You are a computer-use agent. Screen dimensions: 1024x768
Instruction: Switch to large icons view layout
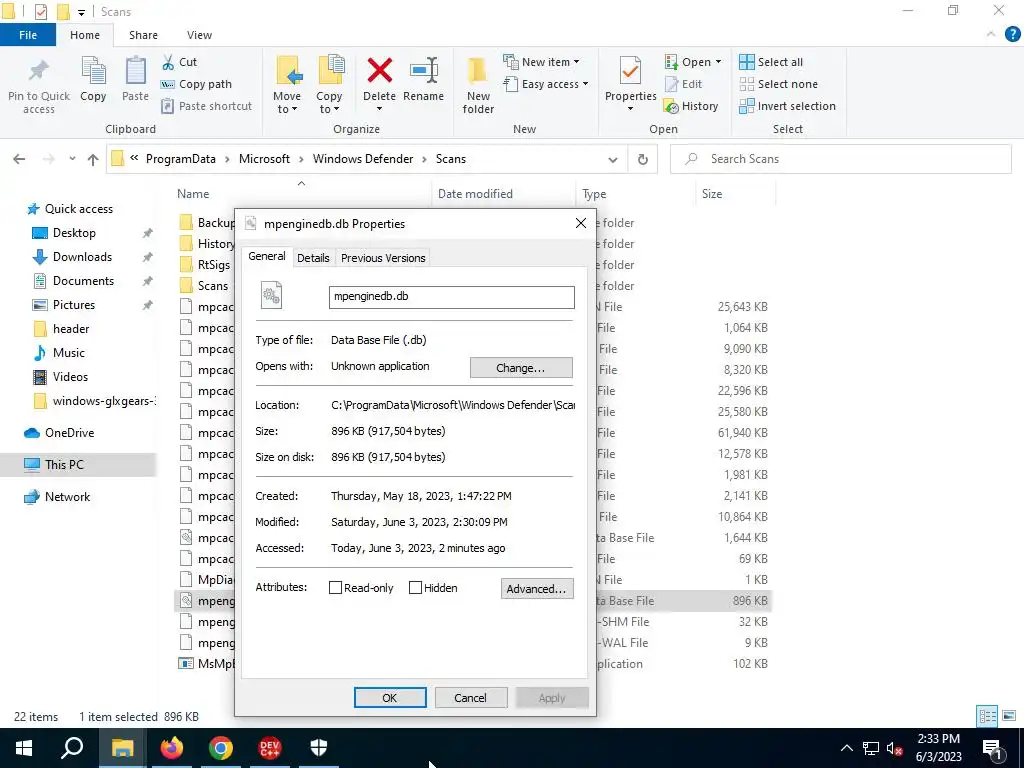coord(1009,716)
